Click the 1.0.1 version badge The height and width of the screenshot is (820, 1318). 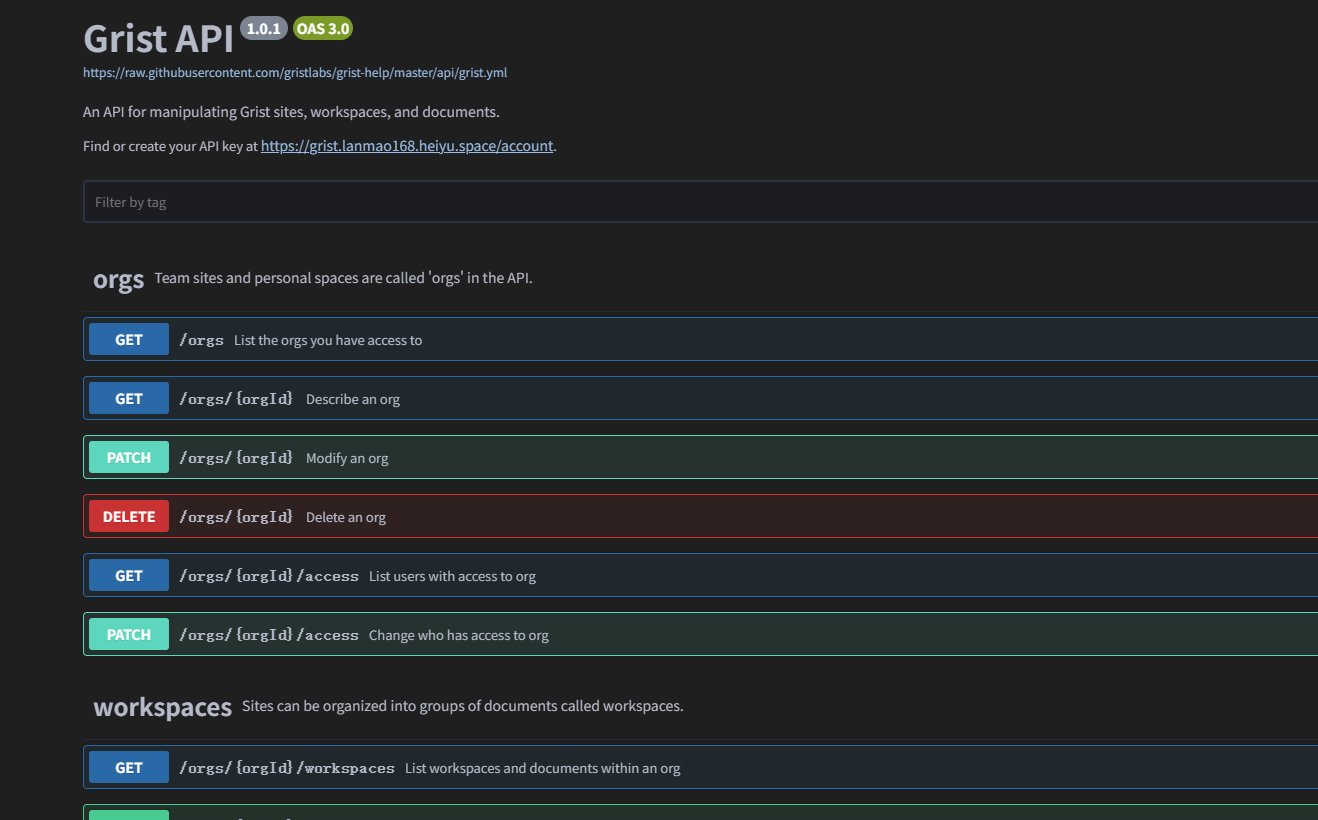coord(264,29)
